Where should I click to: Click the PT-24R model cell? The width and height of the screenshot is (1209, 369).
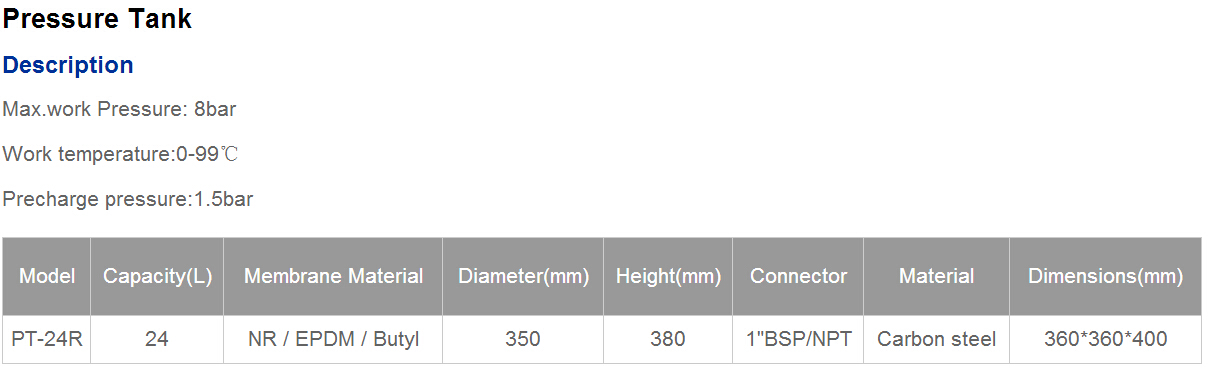coord(47,339)
